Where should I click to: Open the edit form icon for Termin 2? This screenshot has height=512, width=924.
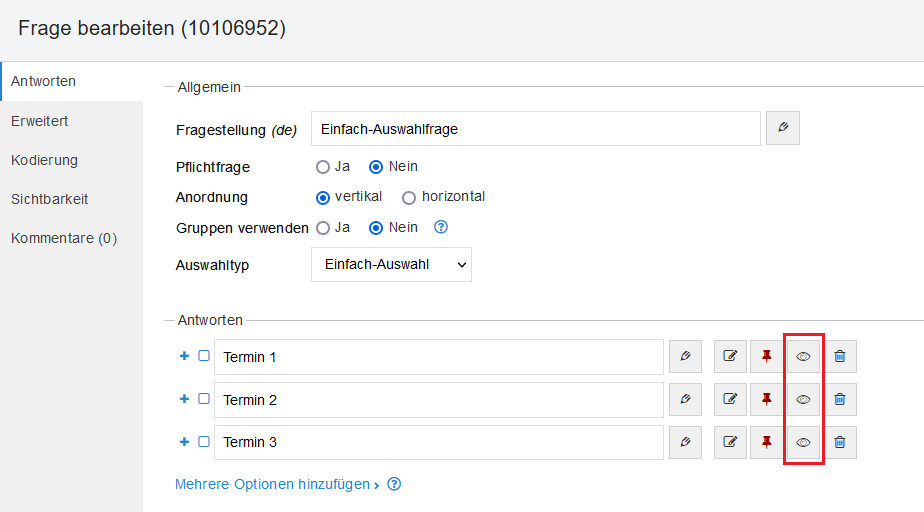click(x=730, y=399)
